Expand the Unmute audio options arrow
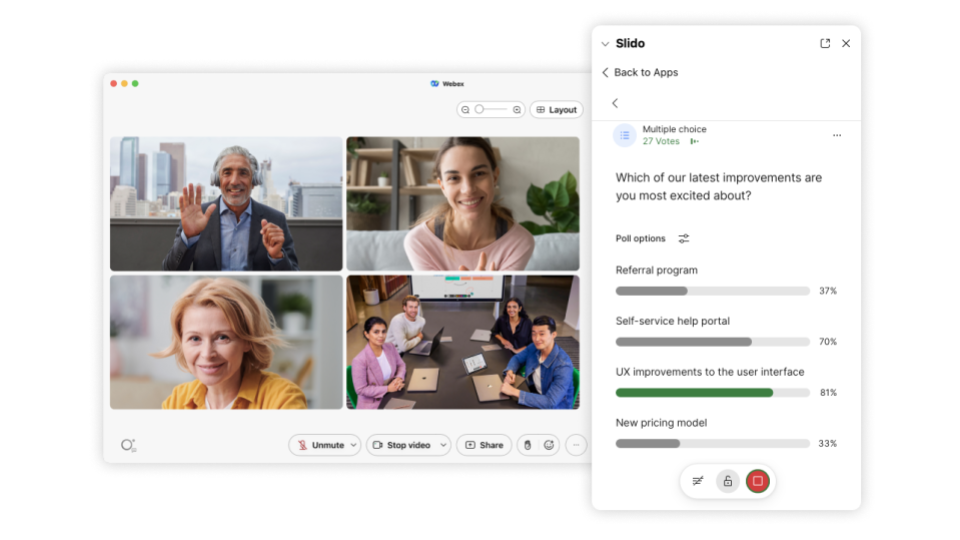Viewport: 960px width, 540px height. tap(353, 445)
